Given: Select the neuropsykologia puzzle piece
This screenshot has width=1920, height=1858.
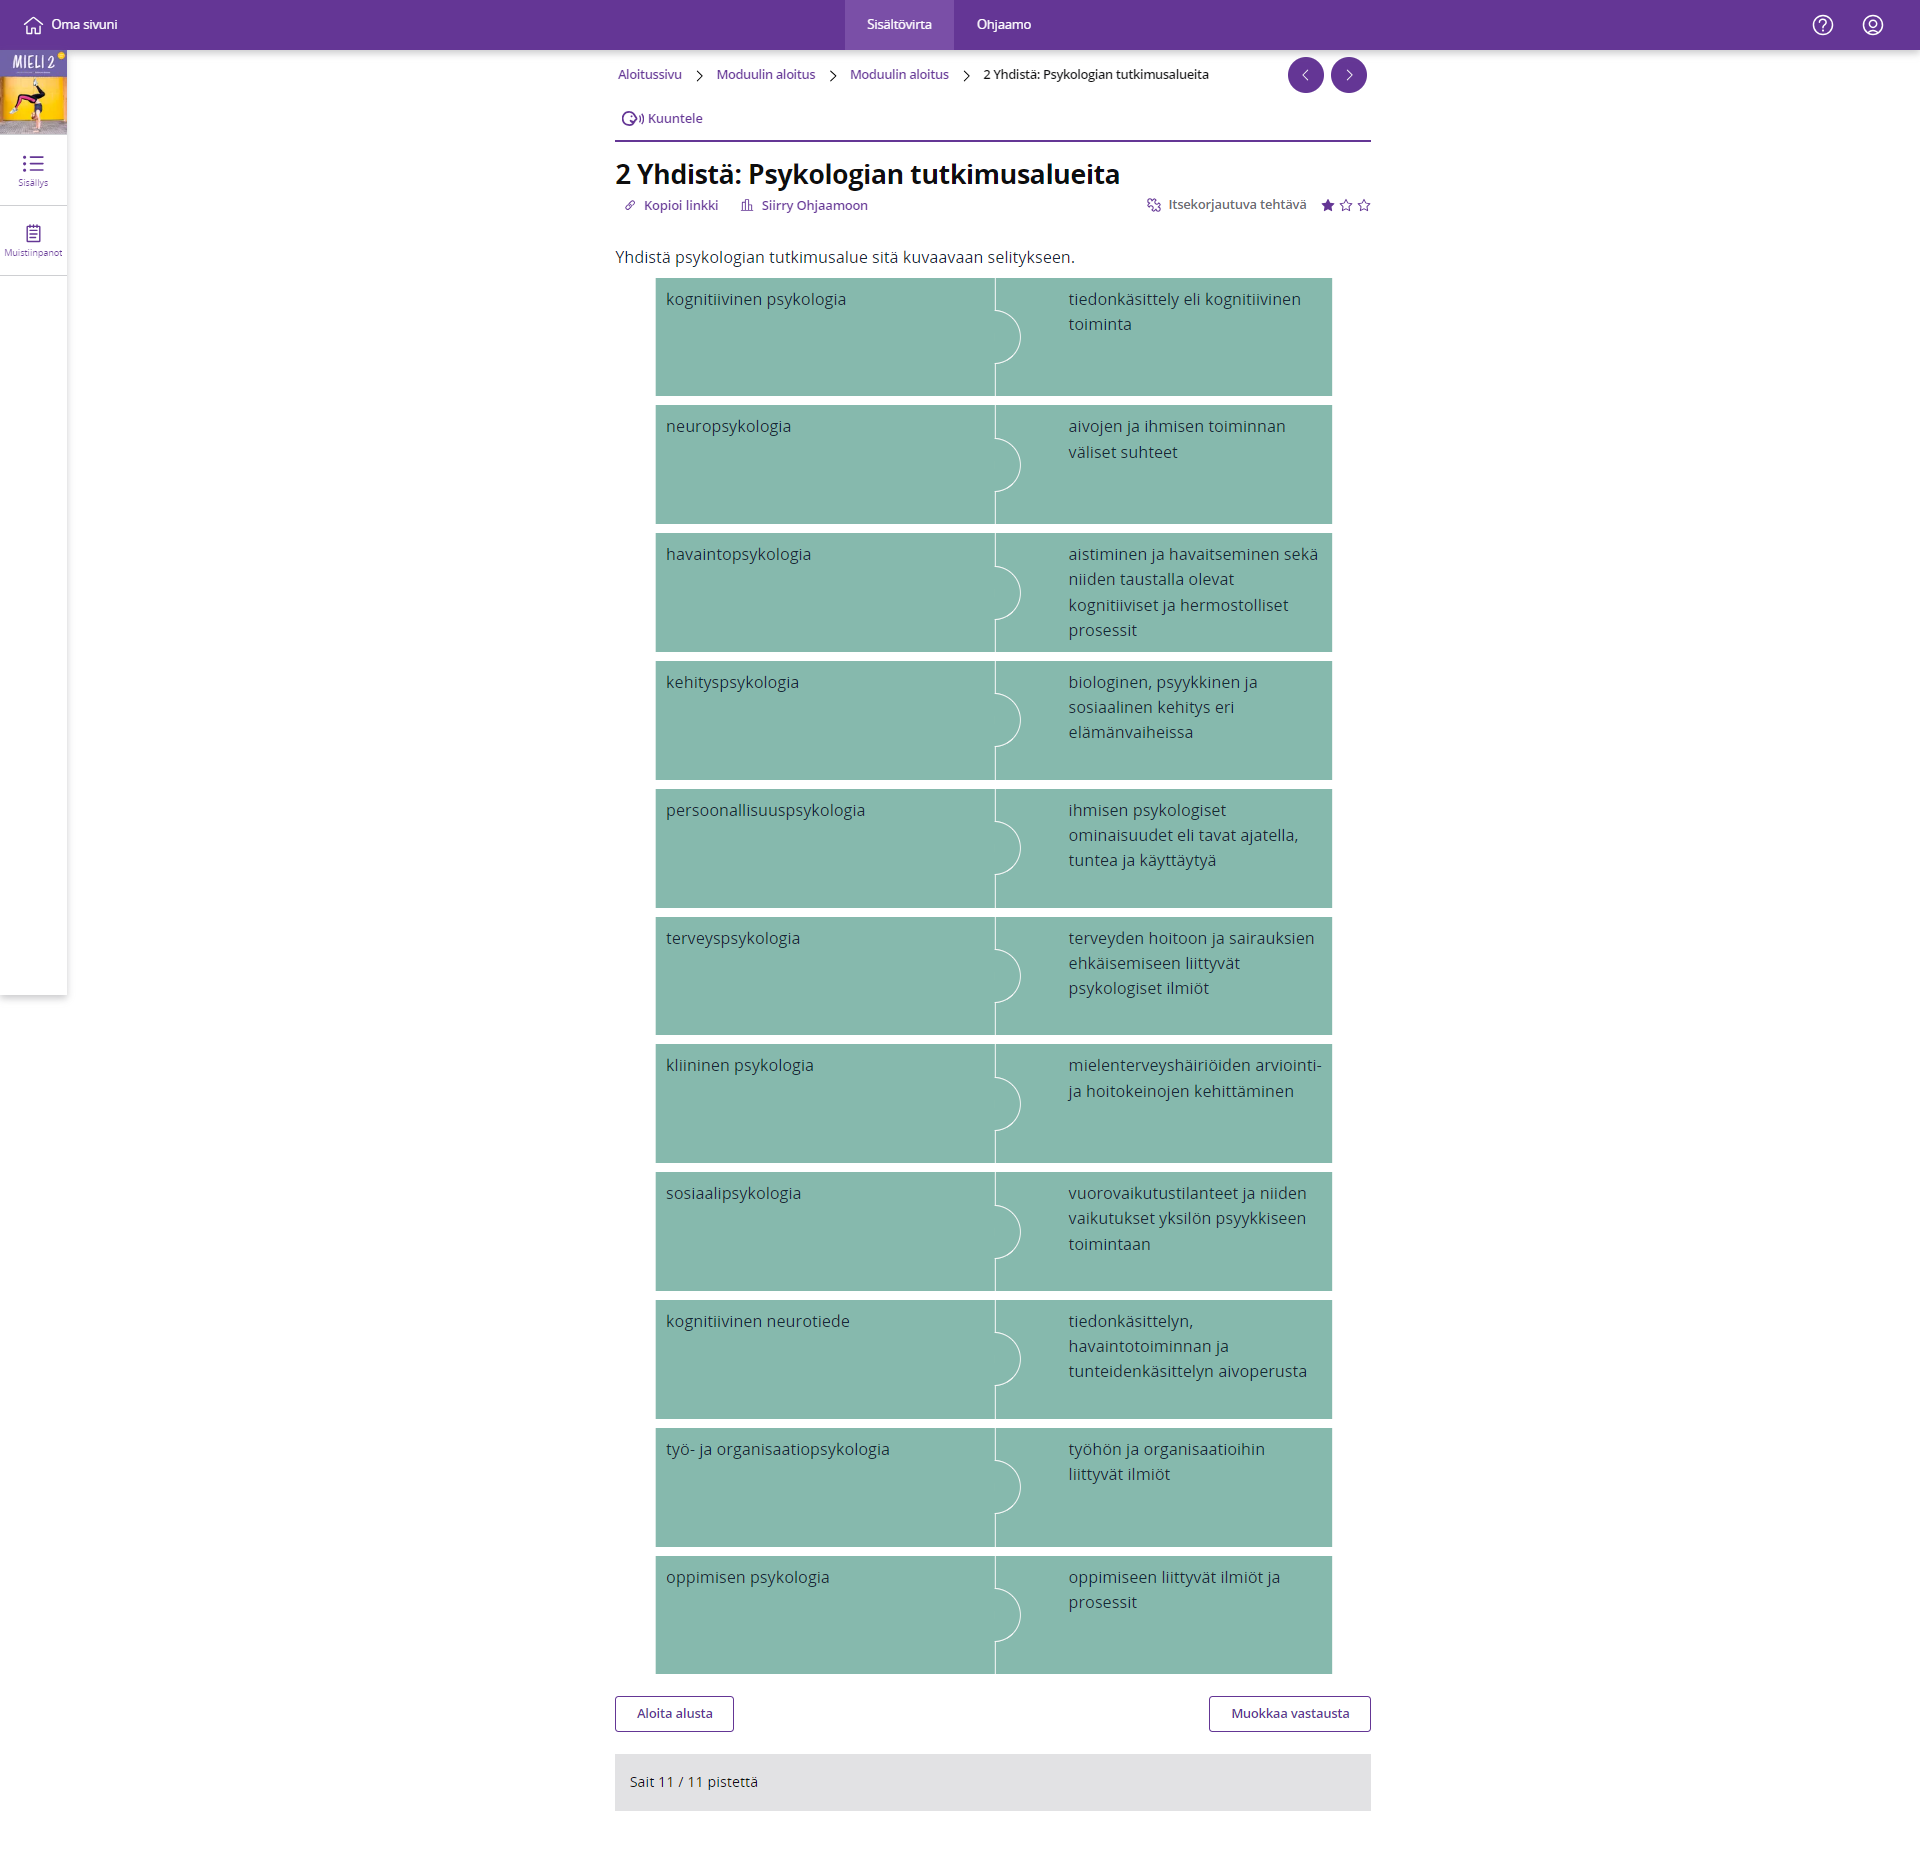Looking at the screenshot, I should [x=824, y=464].
